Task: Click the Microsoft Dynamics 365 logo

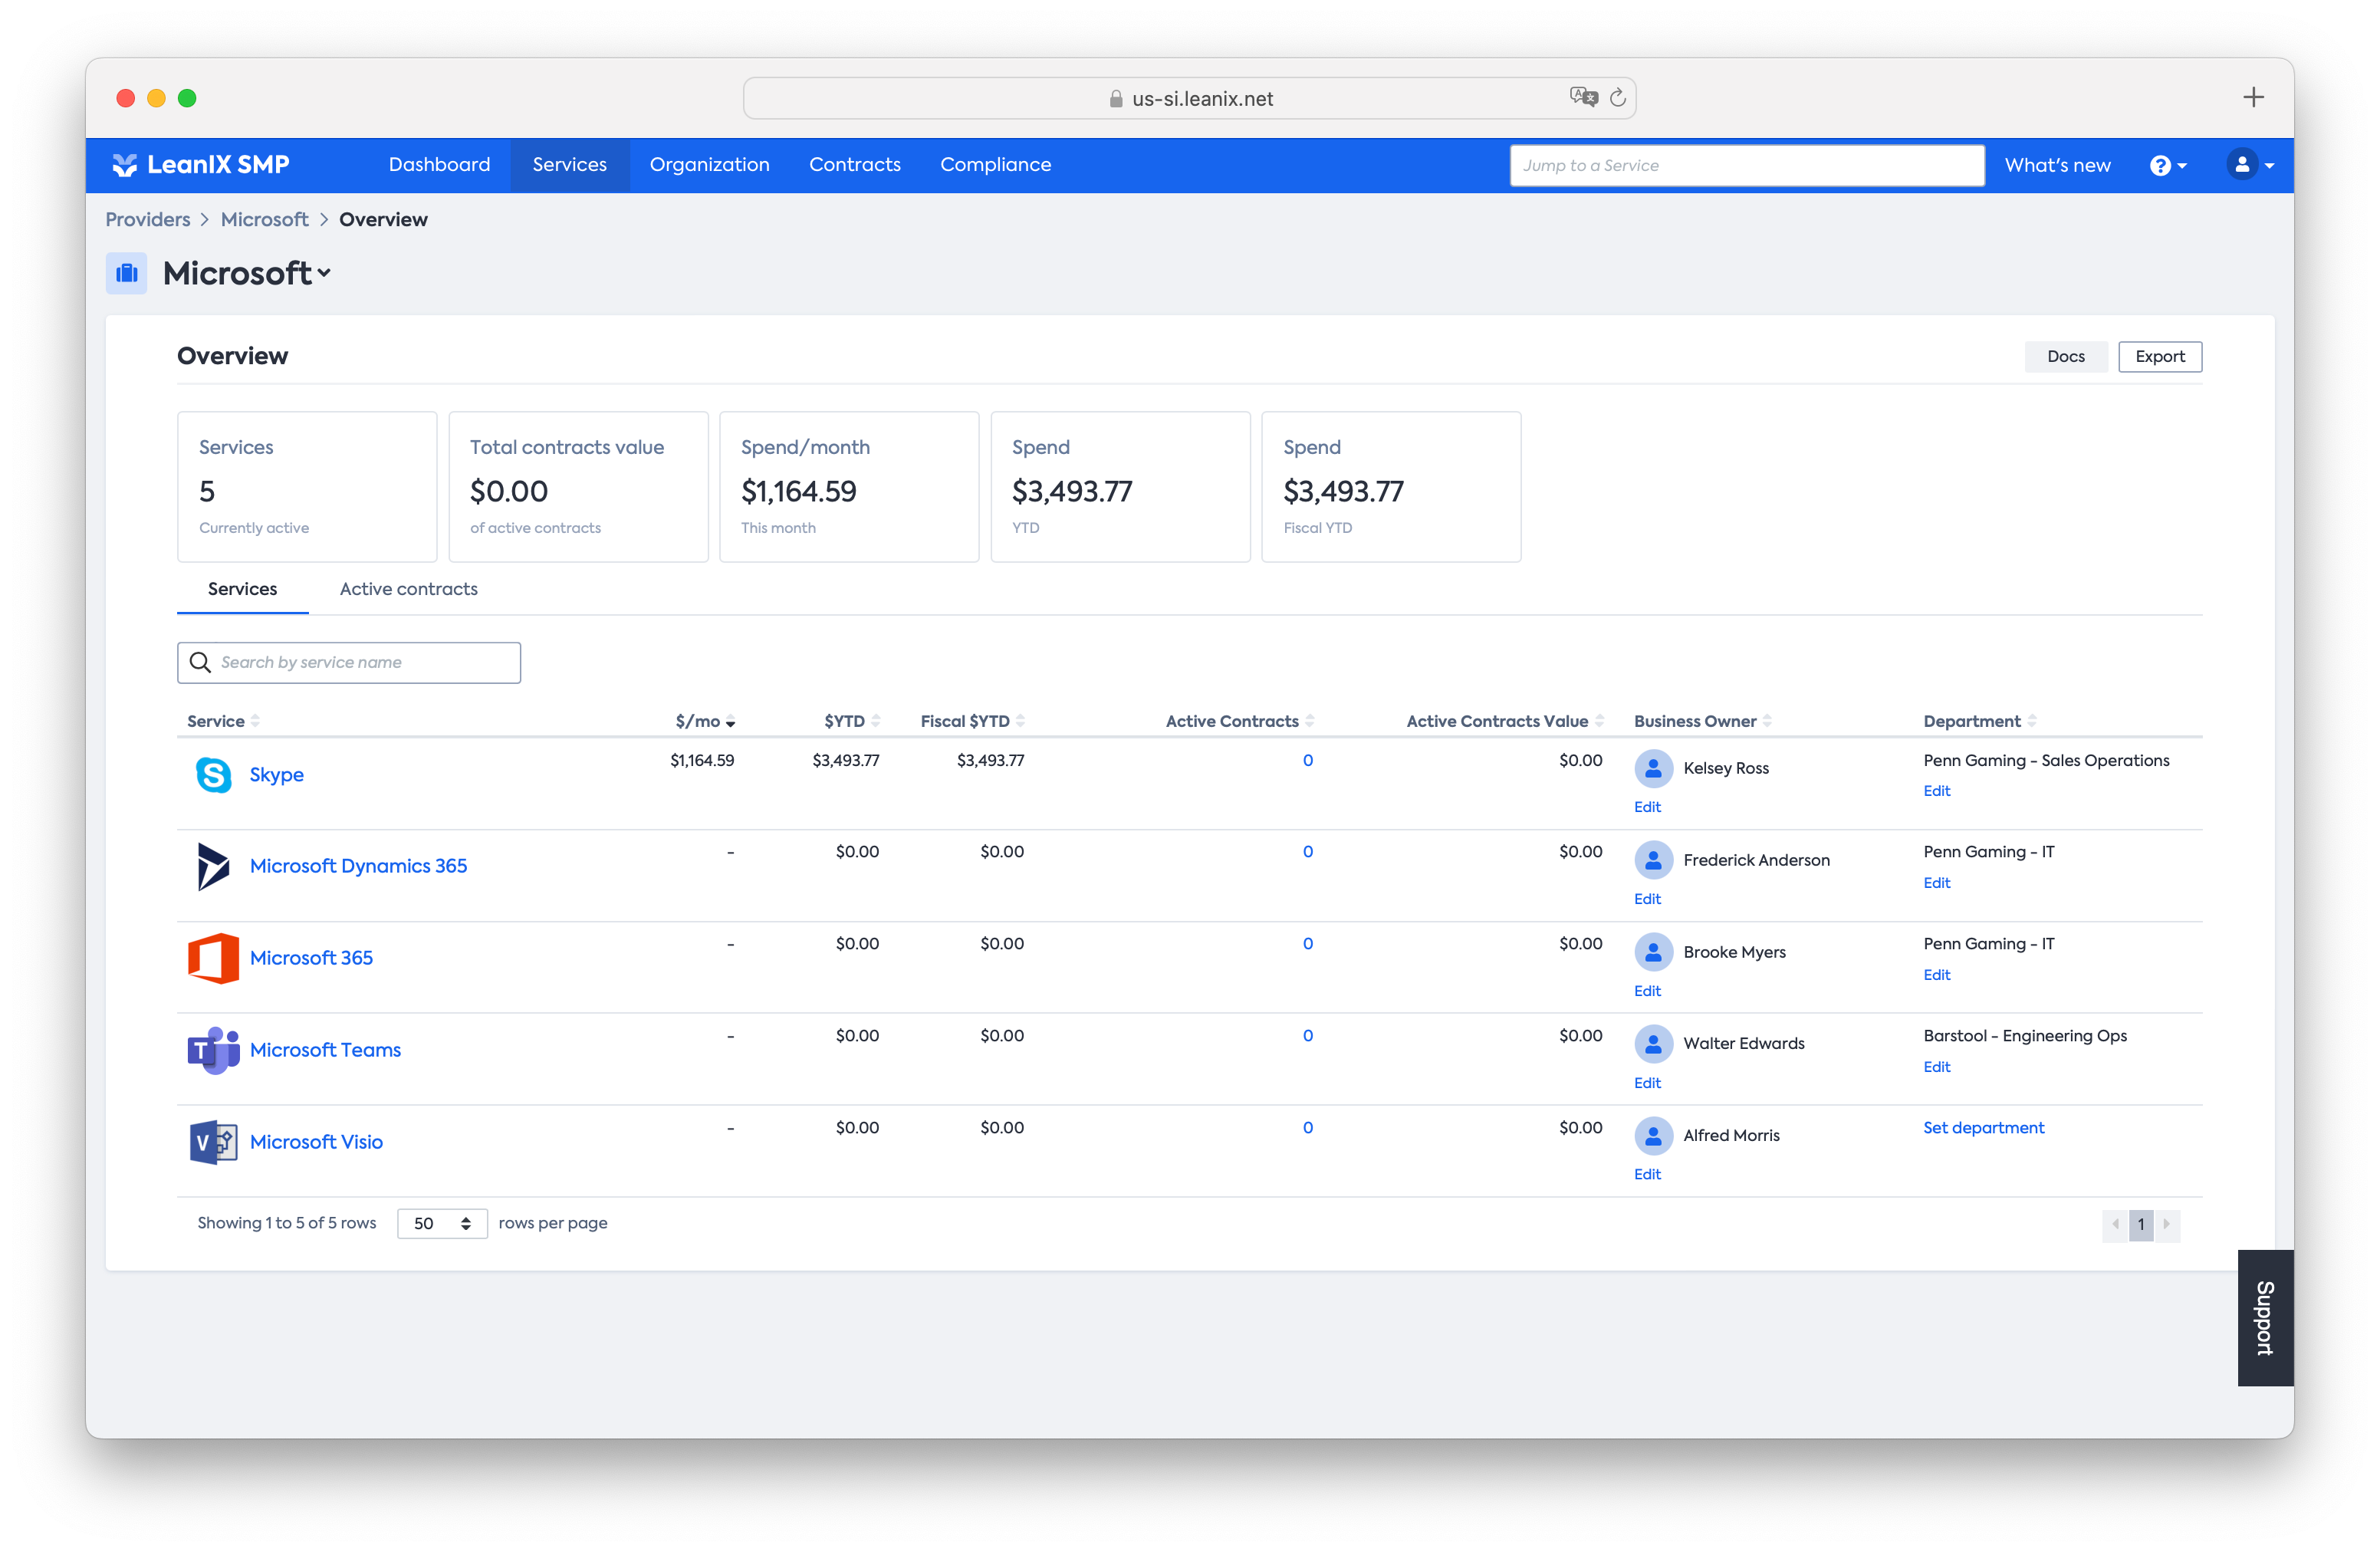Action: 213,866
